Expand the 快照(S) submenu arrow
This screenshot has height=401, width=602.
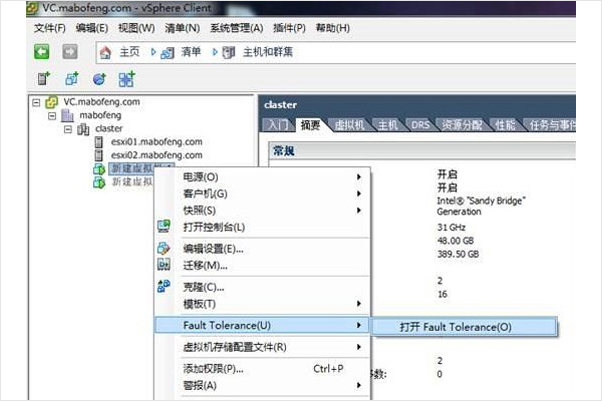(359, 210)
